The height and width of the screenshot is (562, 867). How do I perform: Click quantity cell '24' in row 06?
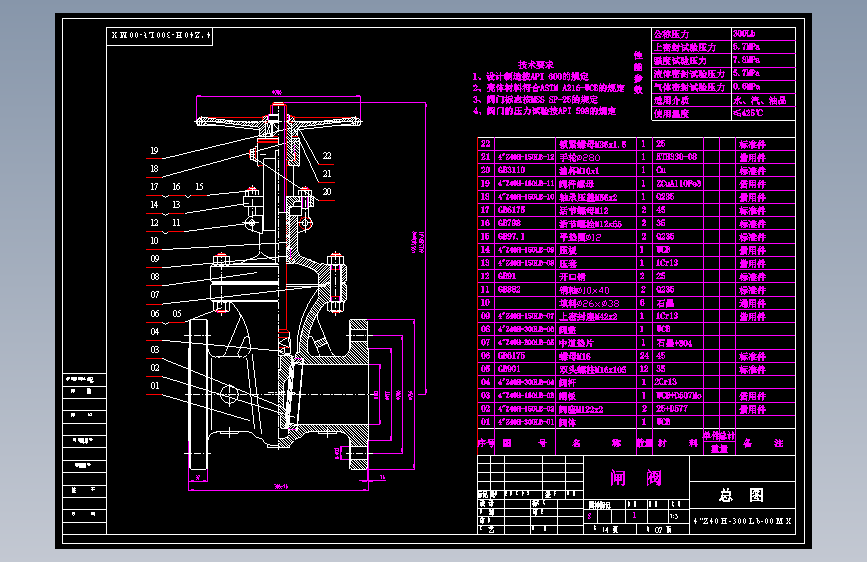[644, 356]
